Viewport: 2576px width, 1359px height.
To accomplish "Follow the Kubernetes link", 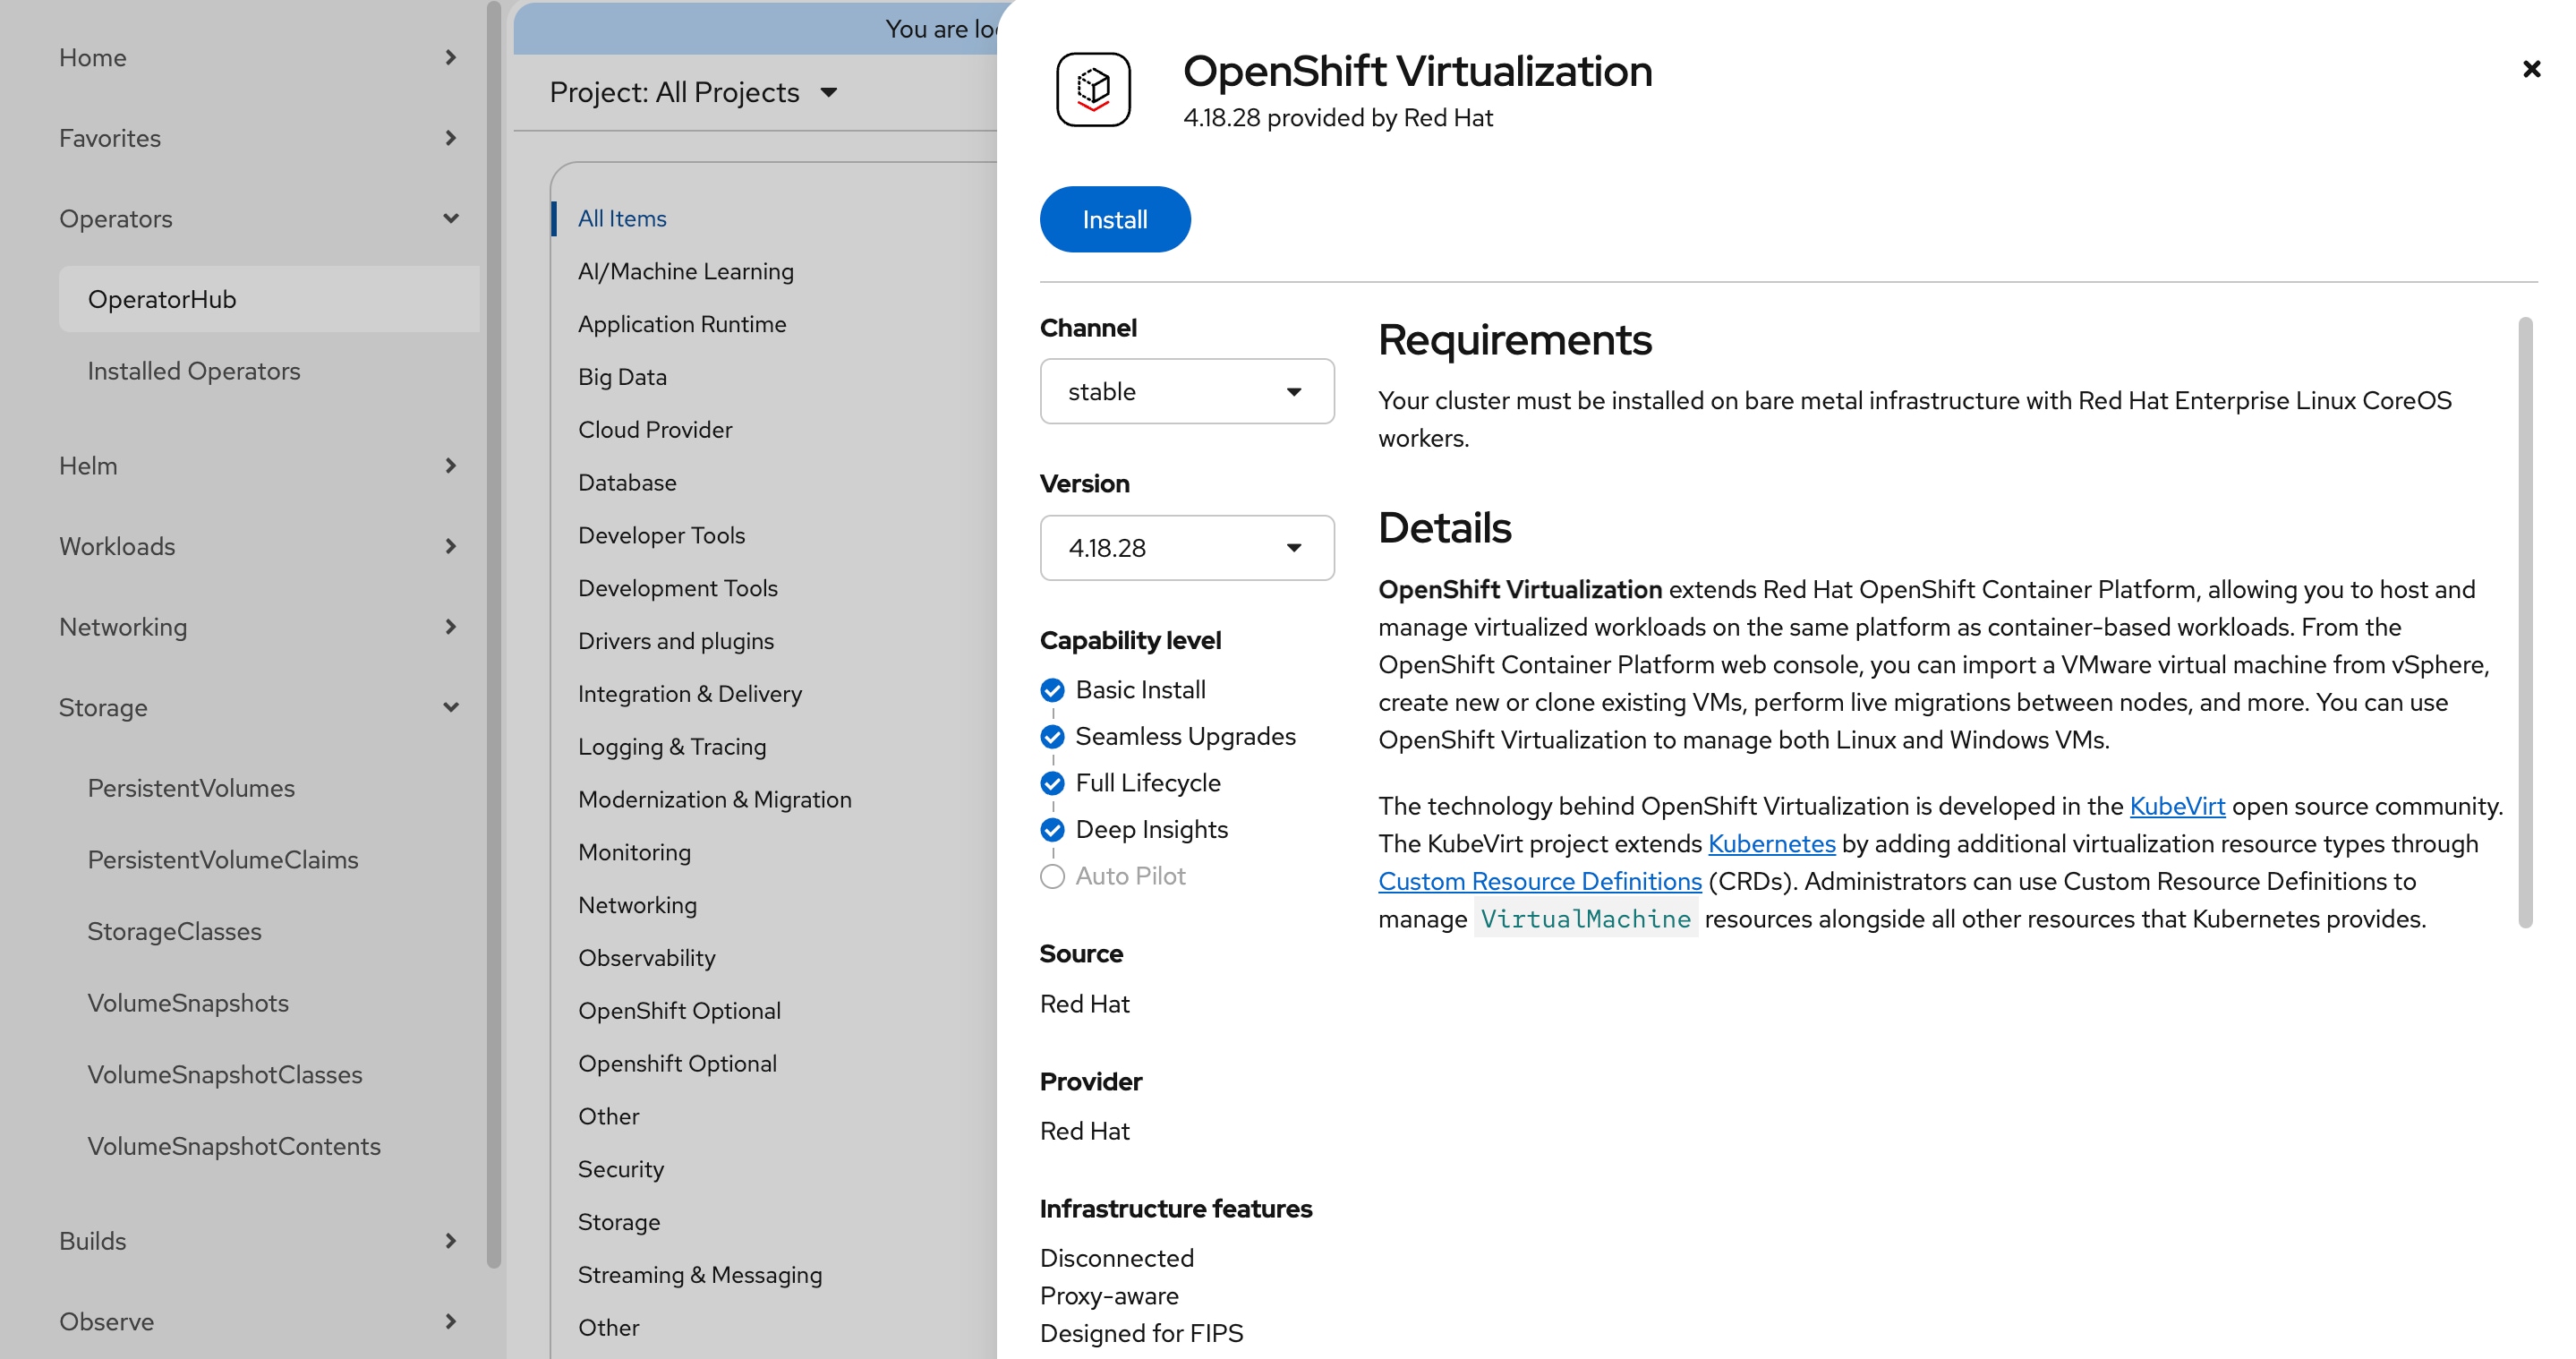I will 1771,844.
